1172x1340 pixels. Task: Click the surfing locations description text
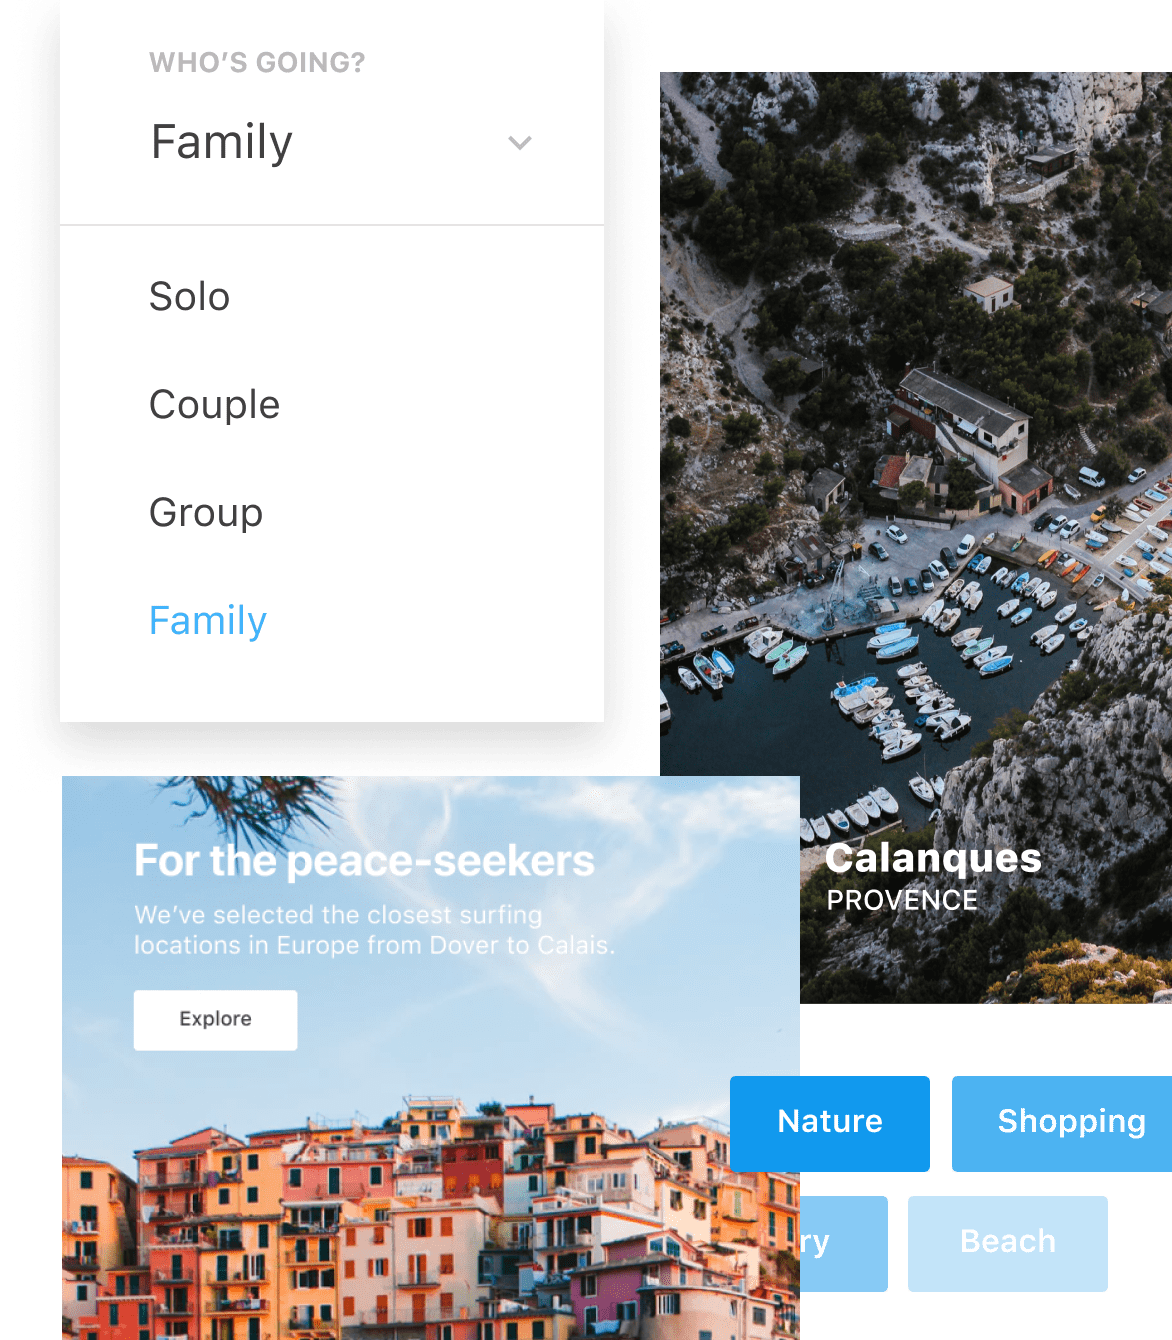tap(375, 930)
